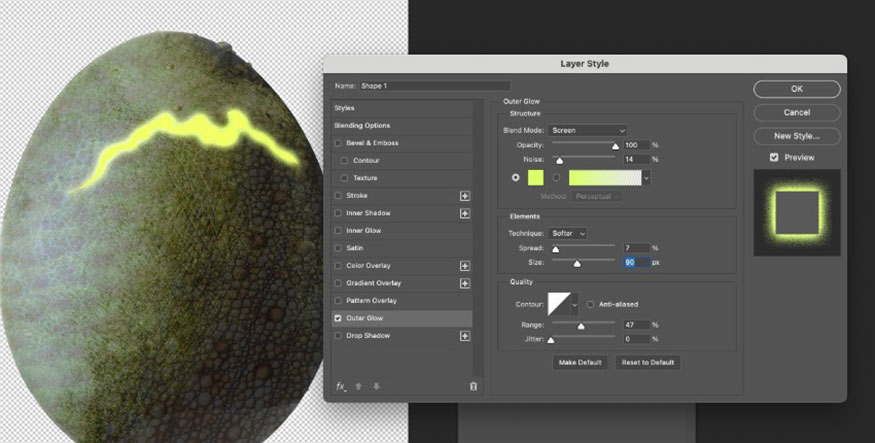Click the plus icon beside Drop Shadow
Image resolution: width=875 pixels, height=443 pixels.
pos(465,336)
